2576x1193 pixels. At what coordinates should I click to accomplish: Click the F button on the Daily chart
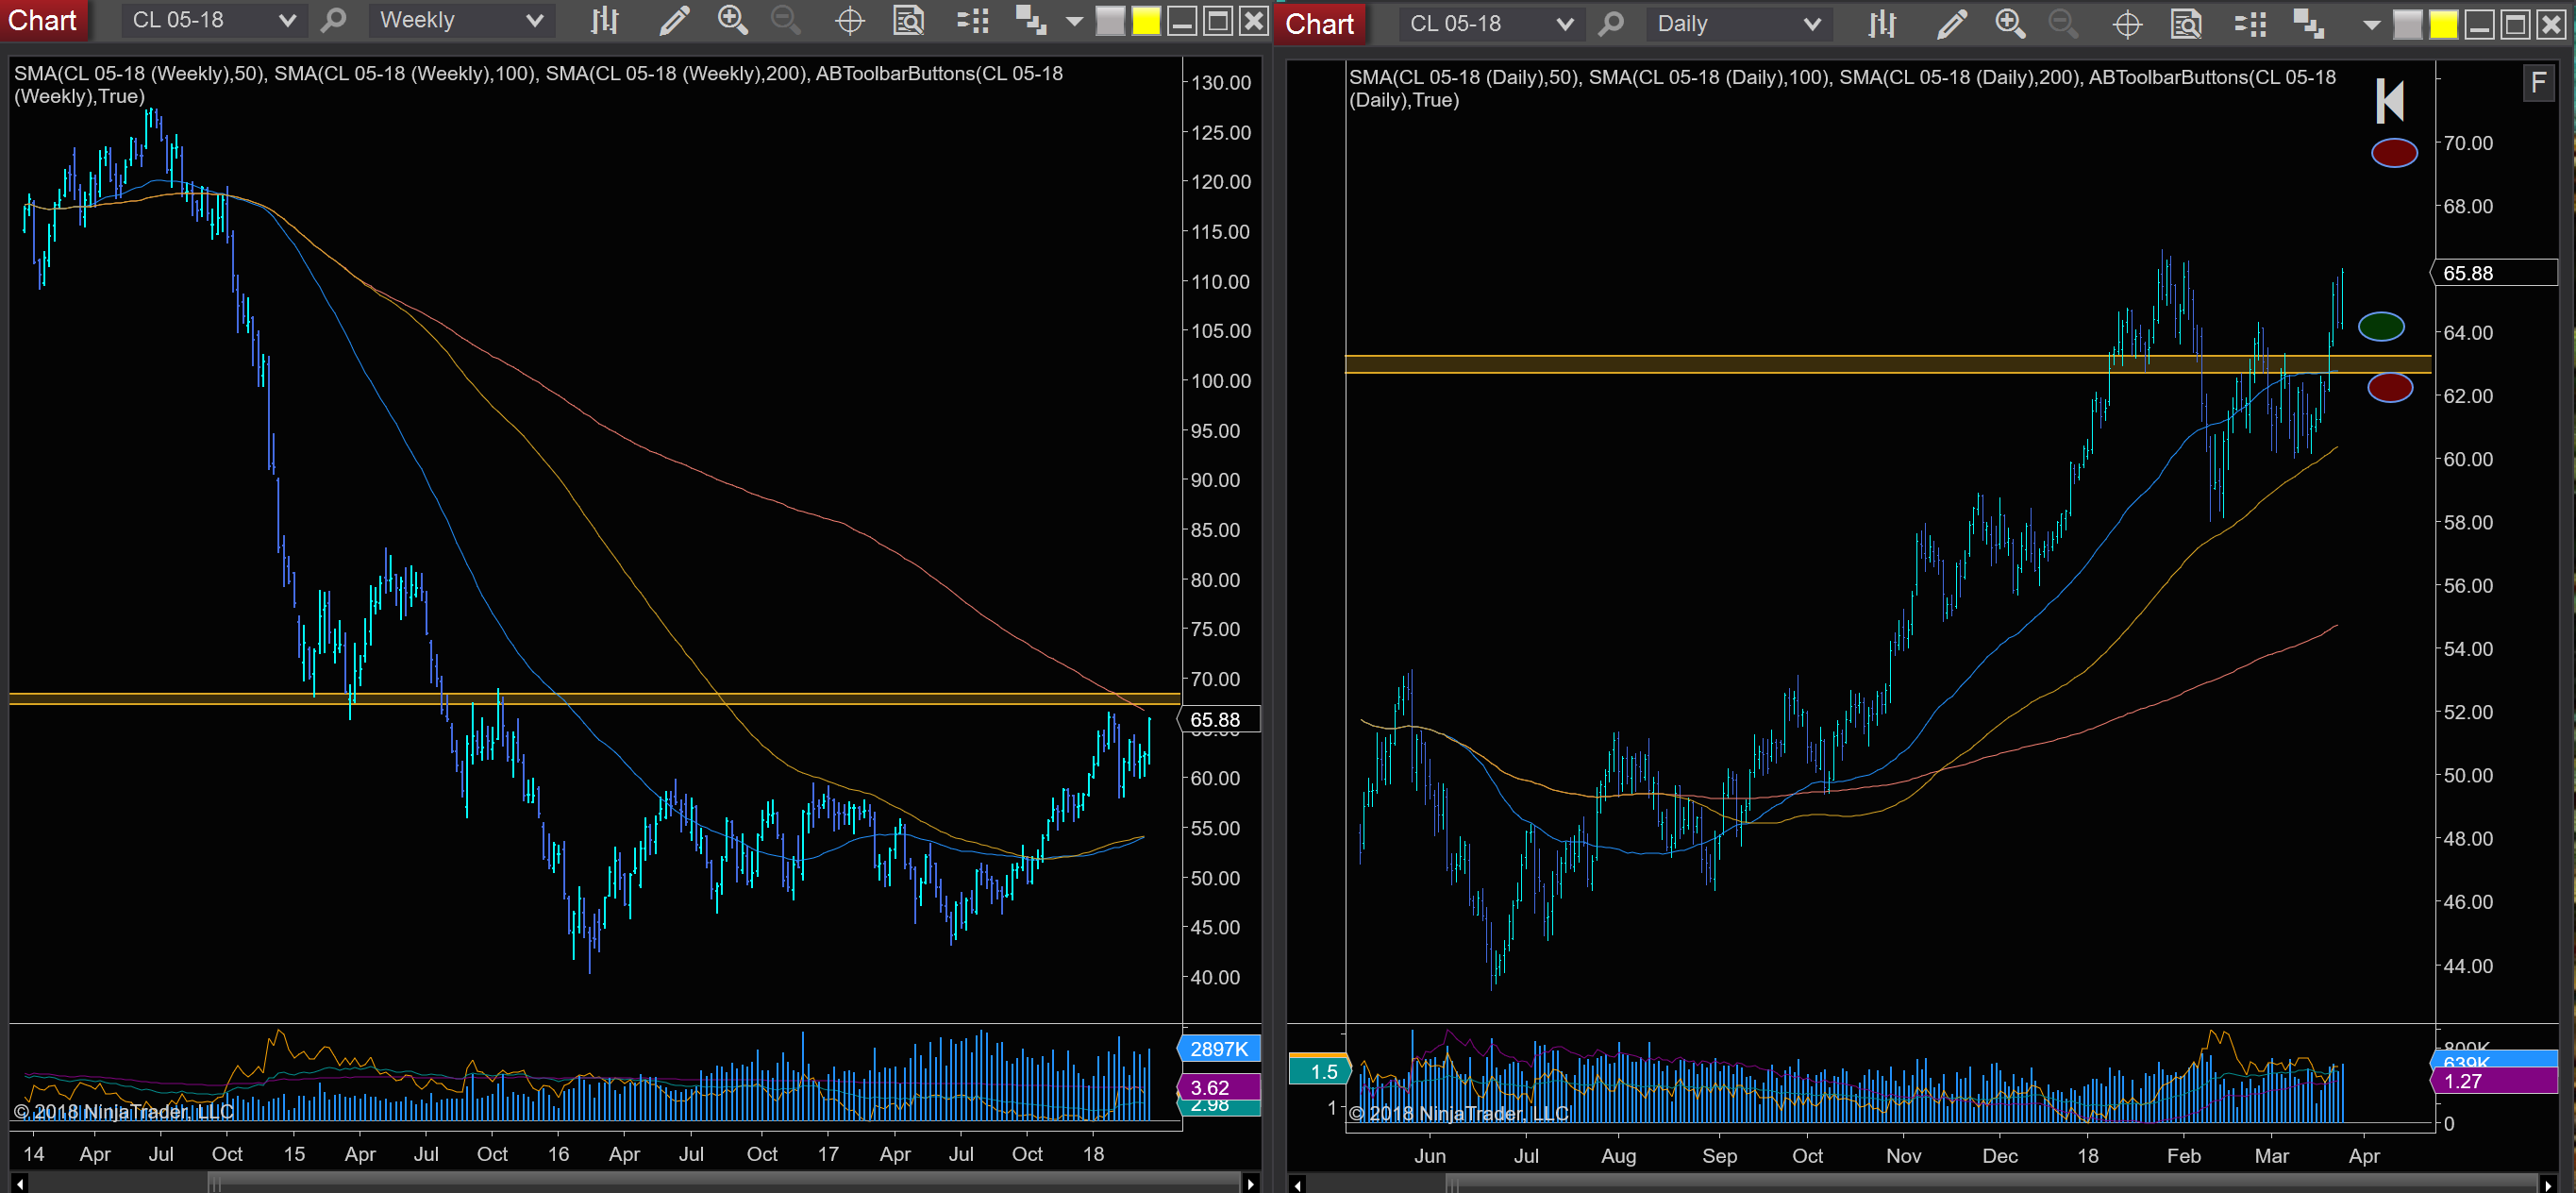tap(2538, 82)
